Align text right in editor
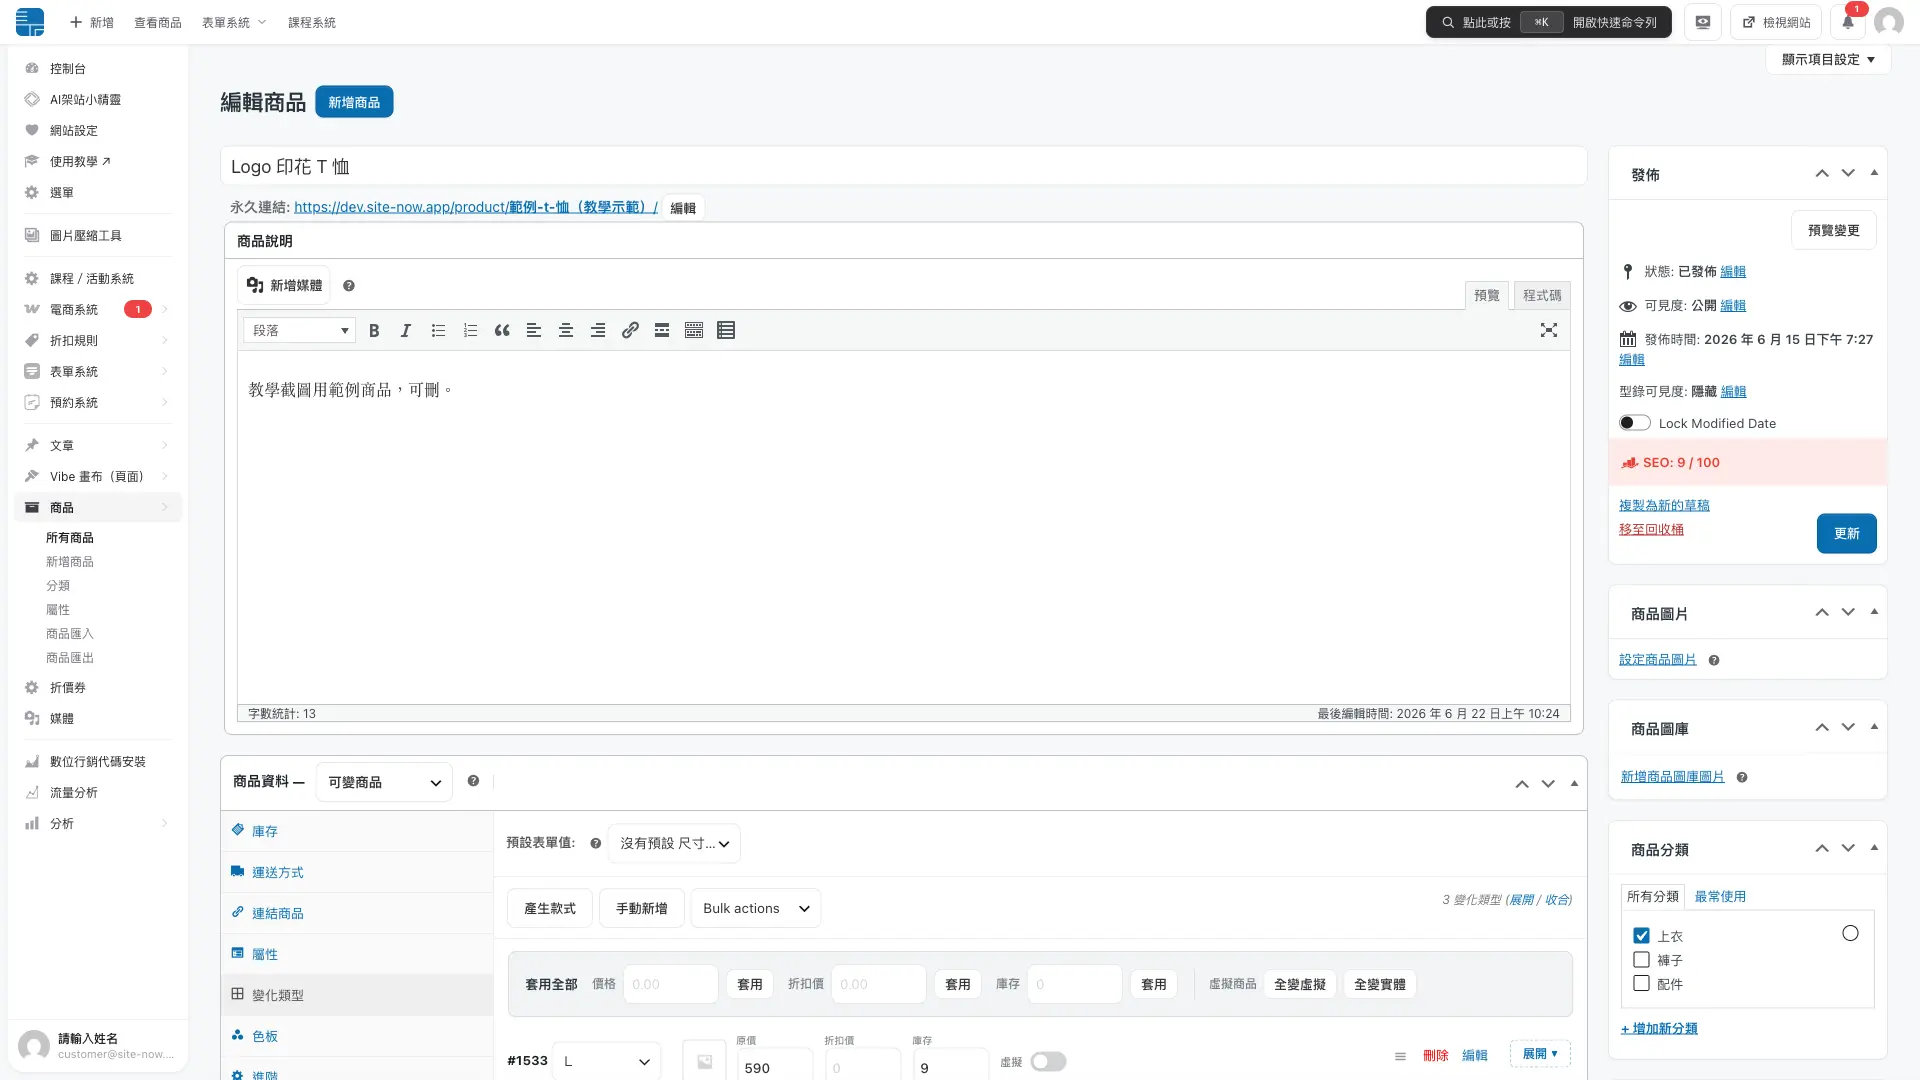 click(598, 331)
